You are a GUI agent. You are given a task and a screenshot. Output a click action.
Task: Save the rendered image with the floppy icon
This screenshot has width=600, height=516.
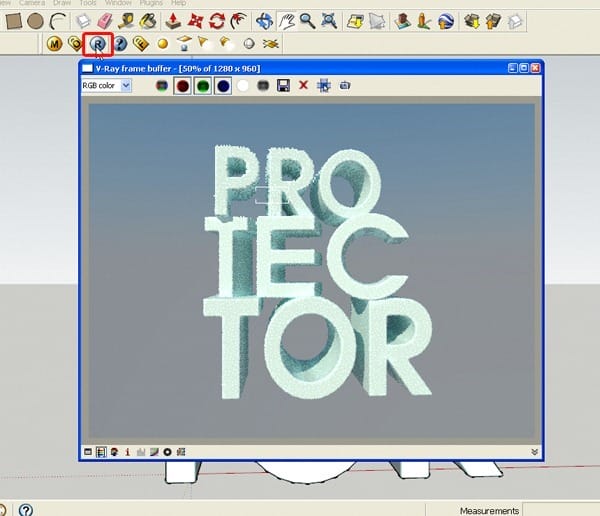point(283,85)
